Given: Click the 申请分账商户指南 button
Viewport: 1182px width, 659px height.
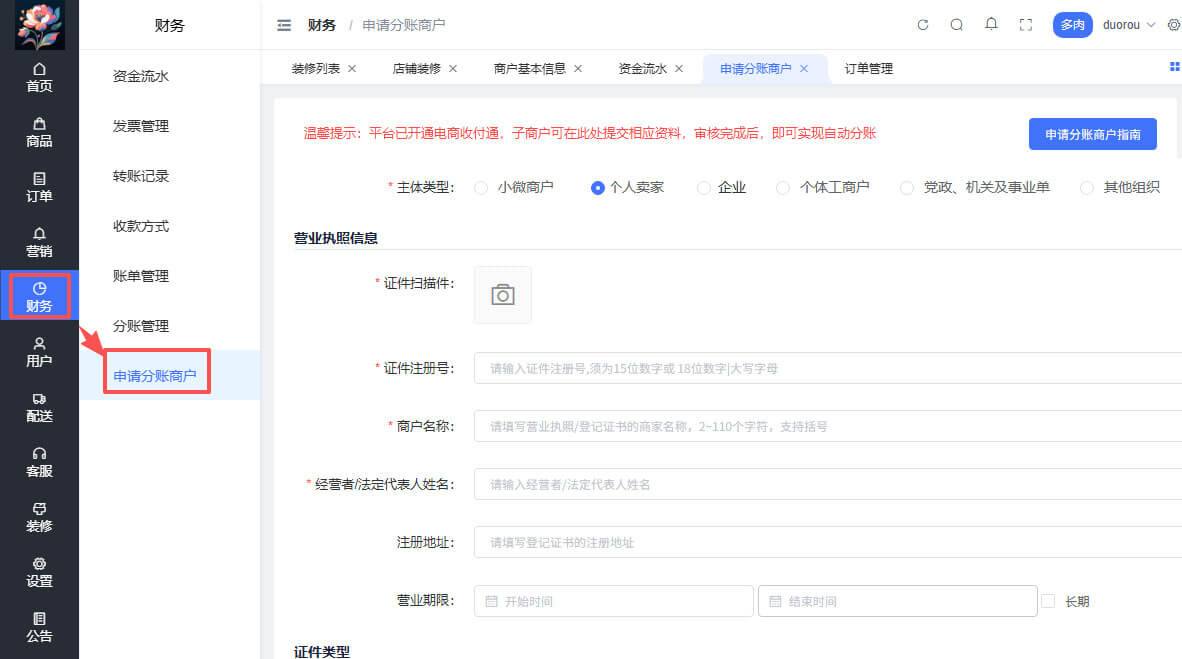Looking at the screenshot, I should (1092, 134).
